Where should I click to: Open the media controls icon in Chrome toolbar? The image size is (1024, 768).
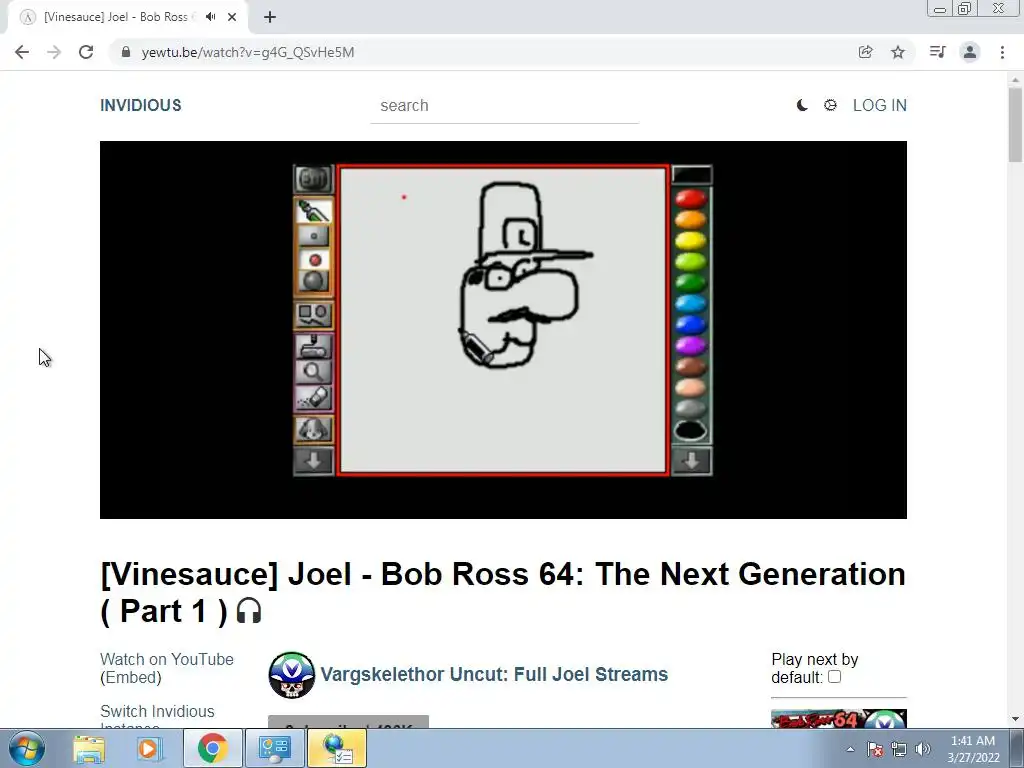937,52
